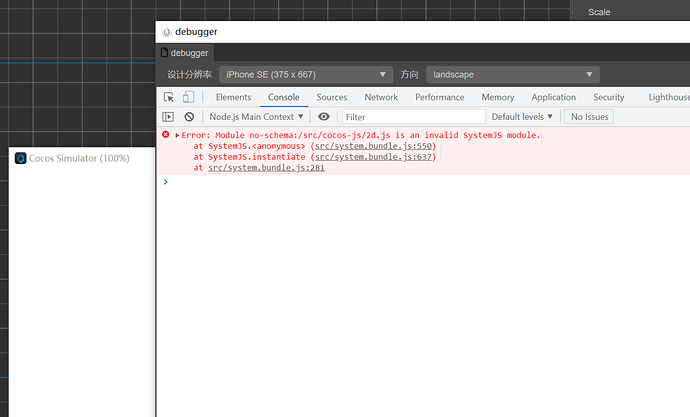Image resolution: width=690 pixels, height=417 pixels.
Task: Open the Node.js Main Context dropdown
Action: click(x=256, y=117)
